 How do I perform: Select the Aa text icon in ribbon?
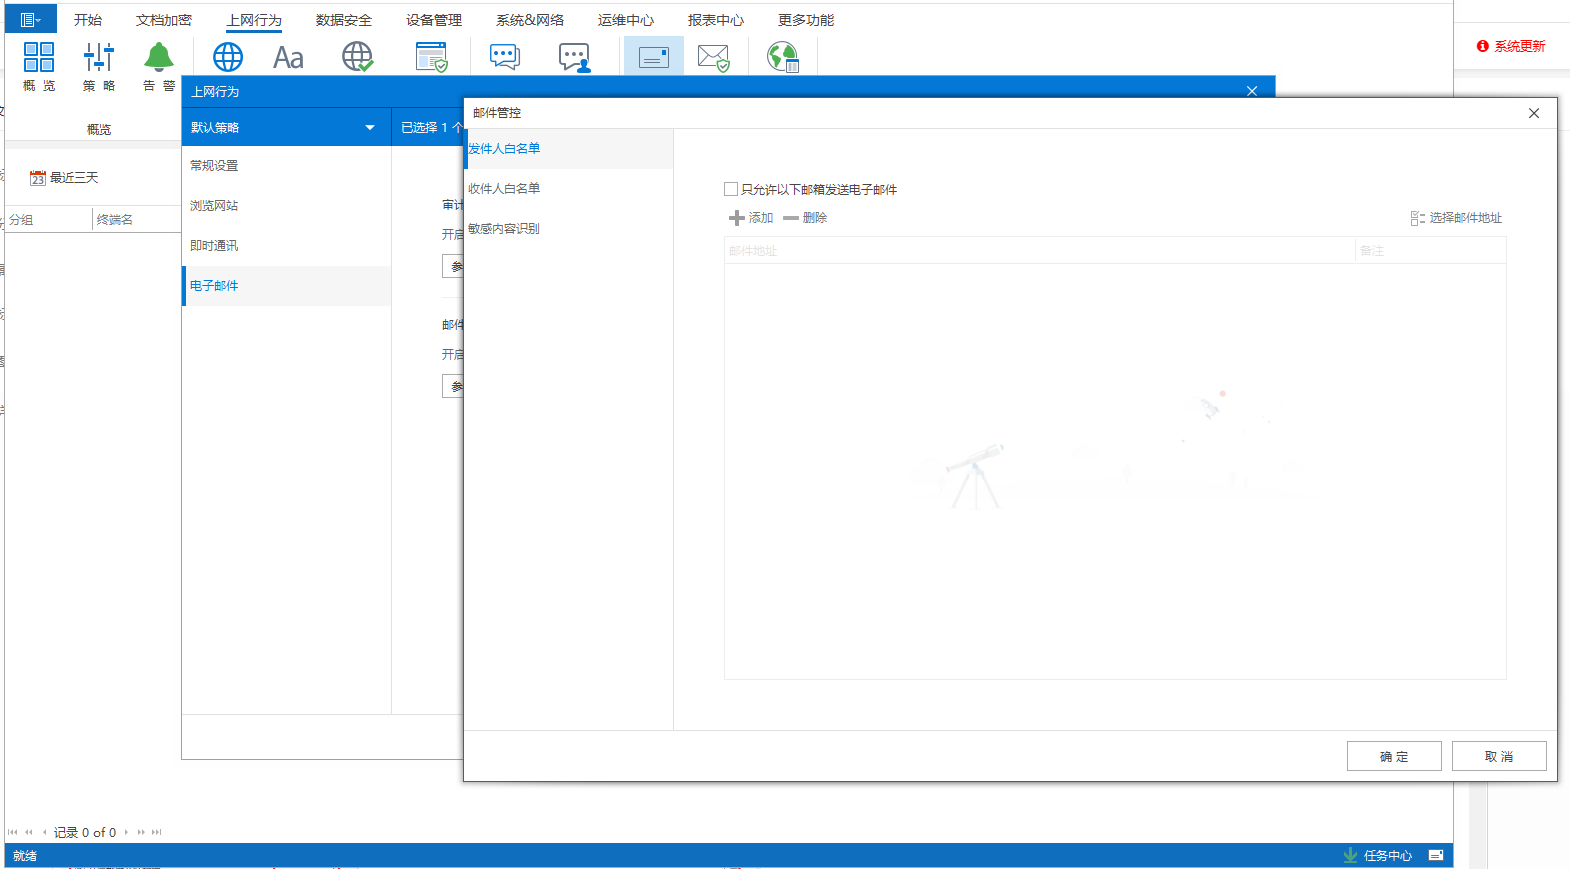tap(288, 57)
